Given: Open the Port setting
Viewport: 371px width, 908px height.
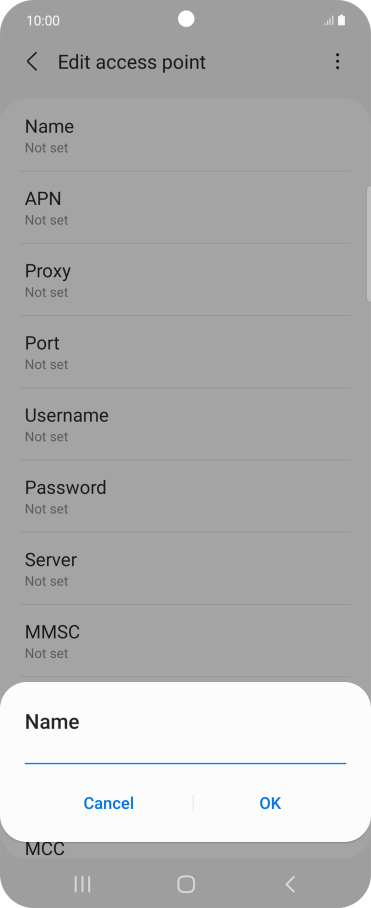Looking at the screenshot, I should 185,352.
